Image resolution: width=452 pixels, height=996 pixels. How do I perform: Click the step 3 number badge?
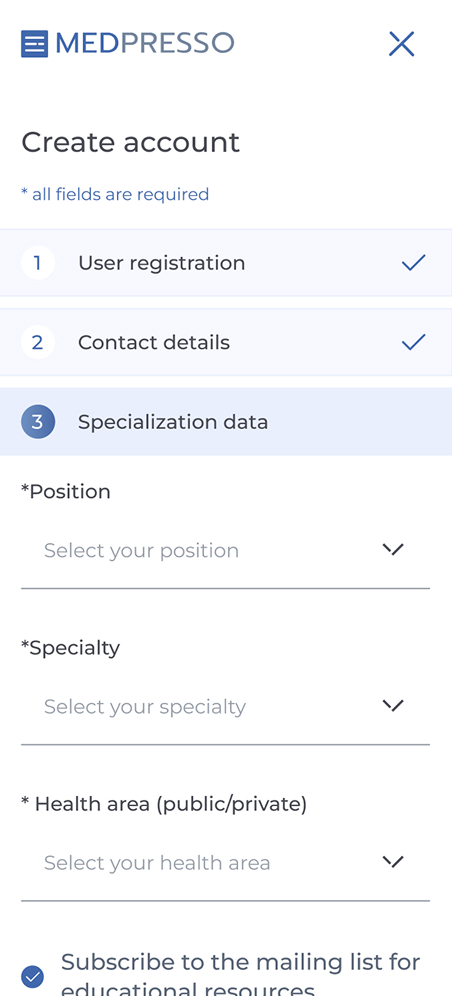click(x=37, y=422)
